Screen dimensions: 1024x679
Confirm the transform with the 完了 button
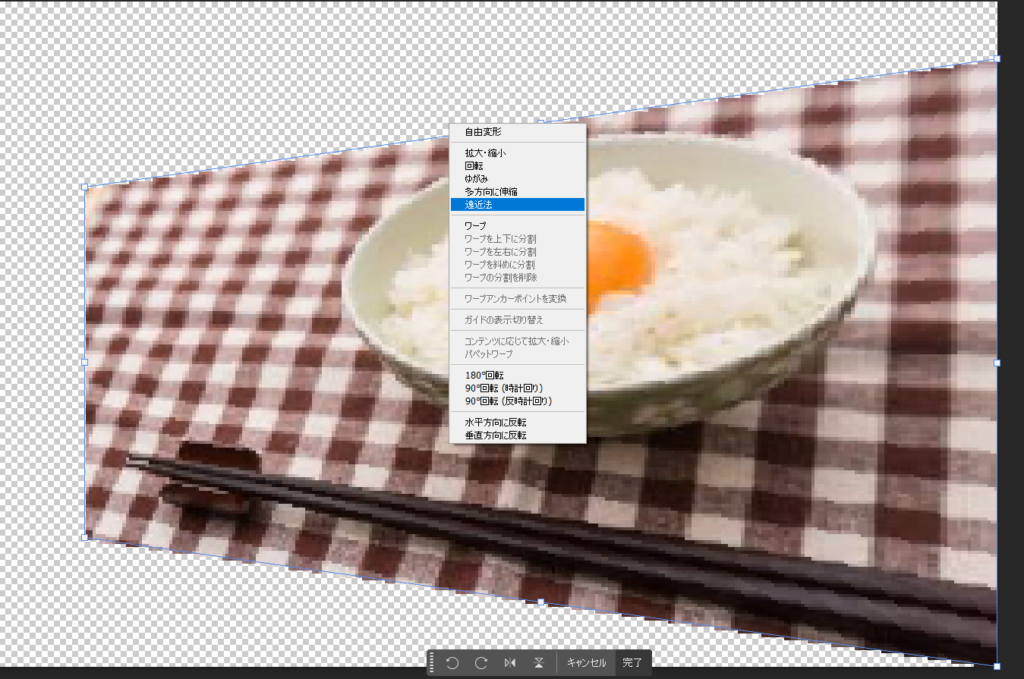tap(632, 662)
